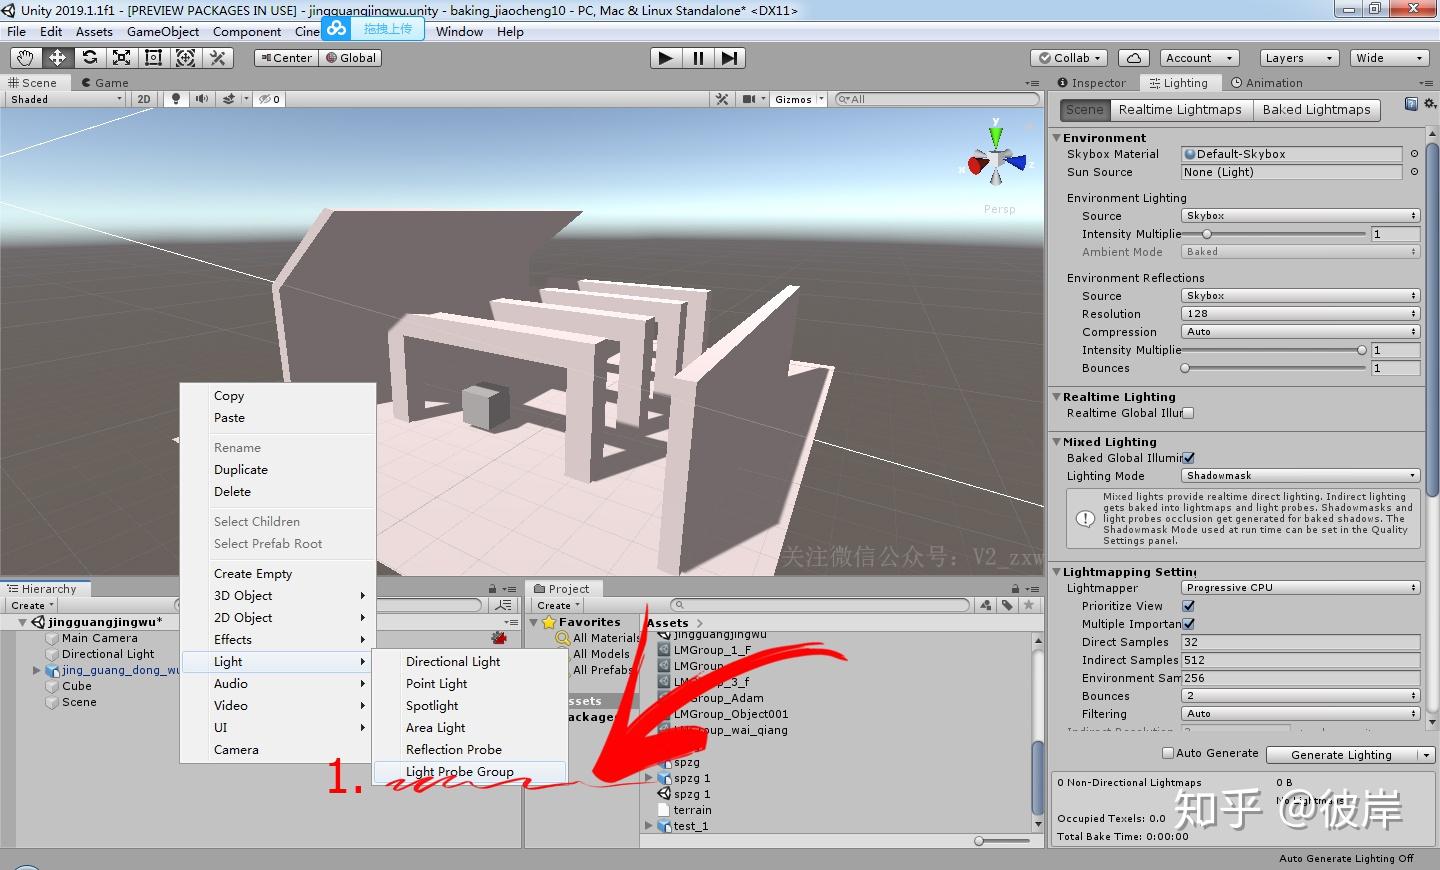Click the Project search-by-label icon
This screenshot has height=870, width=1440.
[1007, 605]
